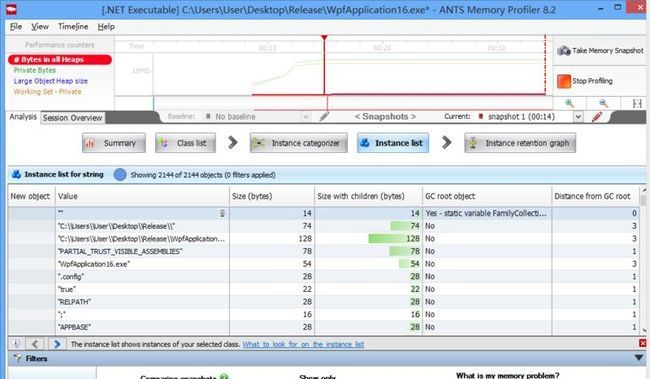
Task: Click the icon on Class list button
Action: (x=164, y=143)
